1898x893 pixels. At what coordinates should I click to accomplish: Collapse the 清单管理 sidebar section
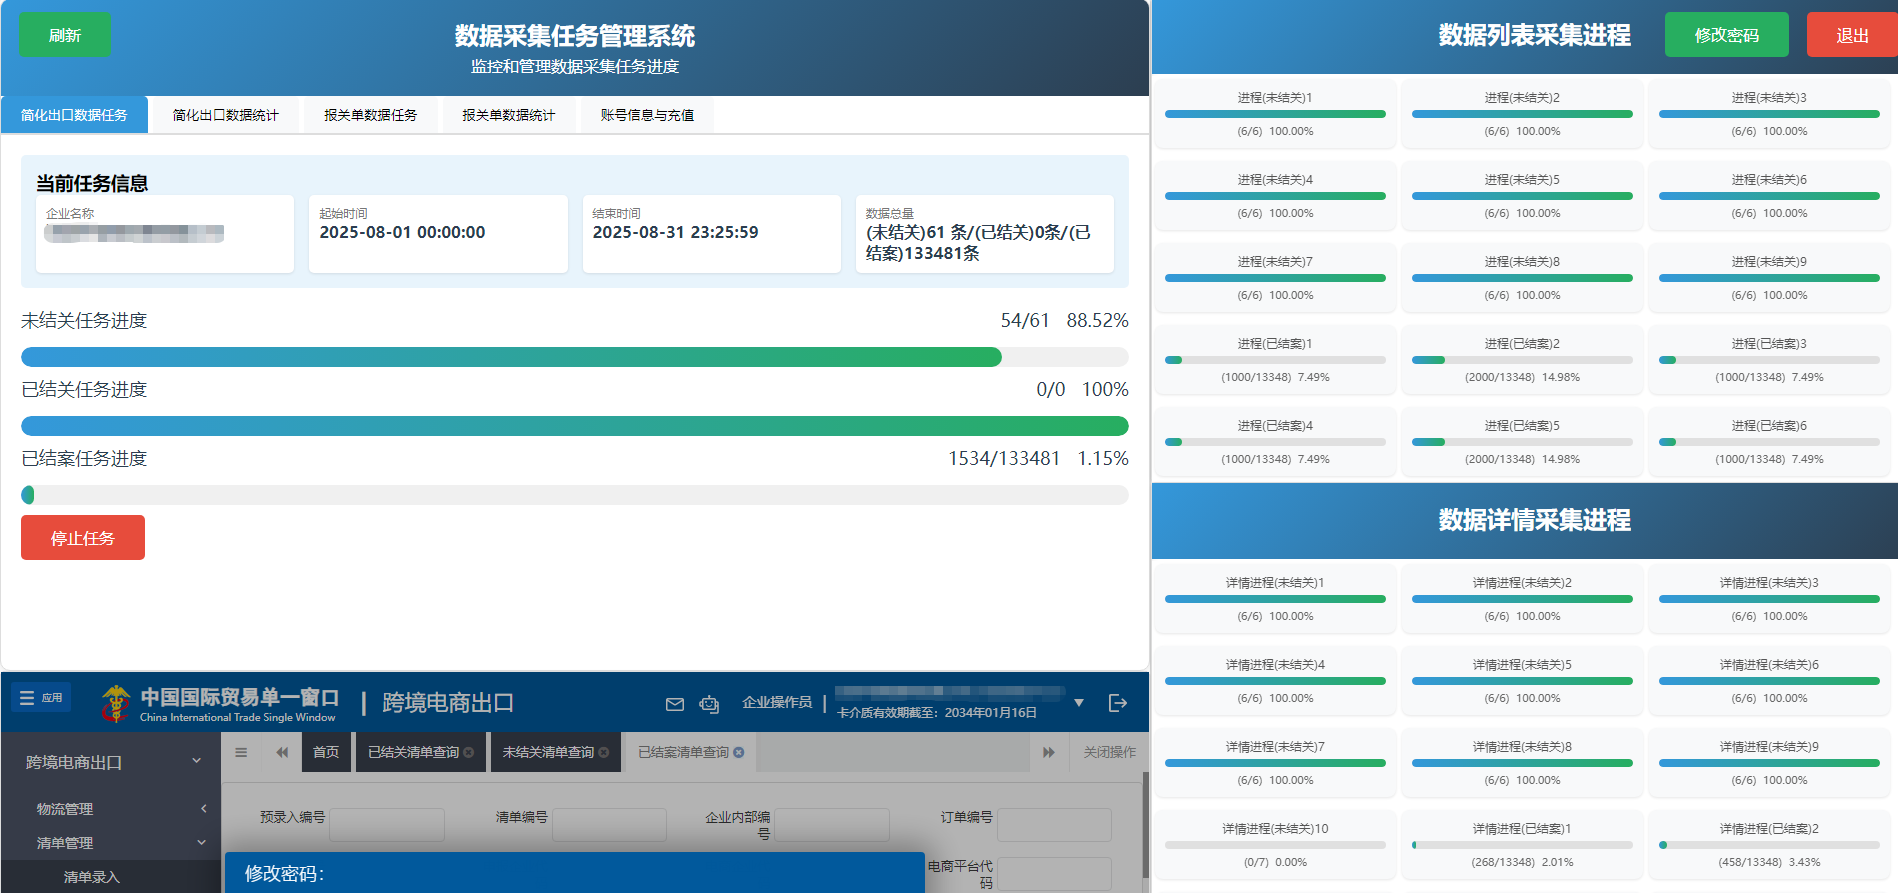(x=201, y=842)
